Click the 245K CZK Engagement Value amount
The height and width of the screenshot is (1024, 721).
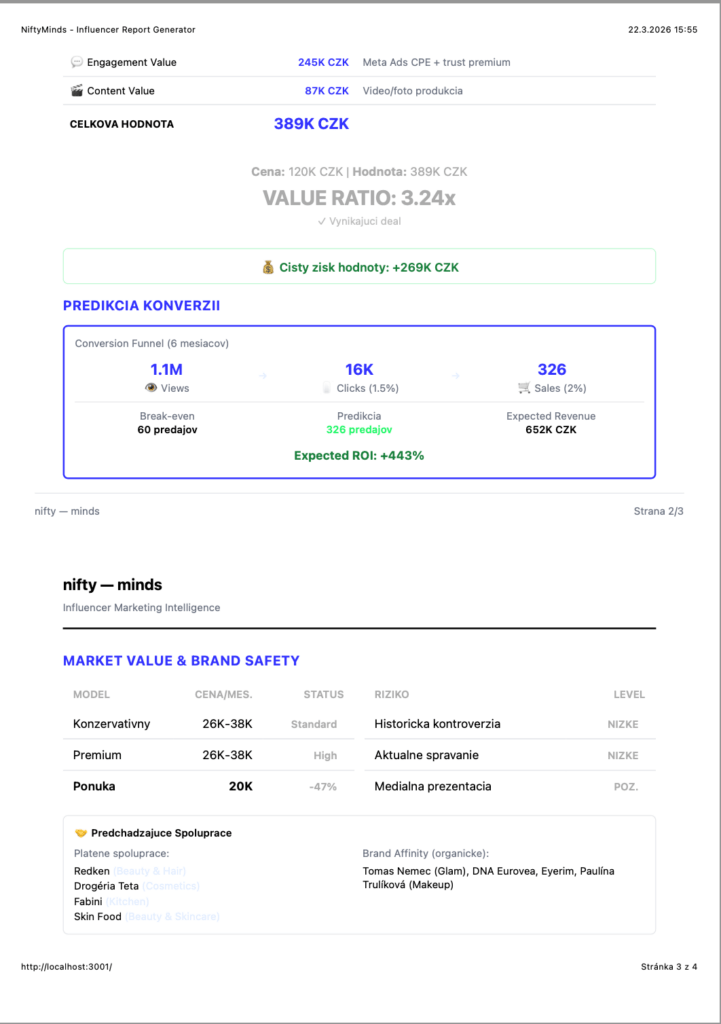click(x=323, y=62)
